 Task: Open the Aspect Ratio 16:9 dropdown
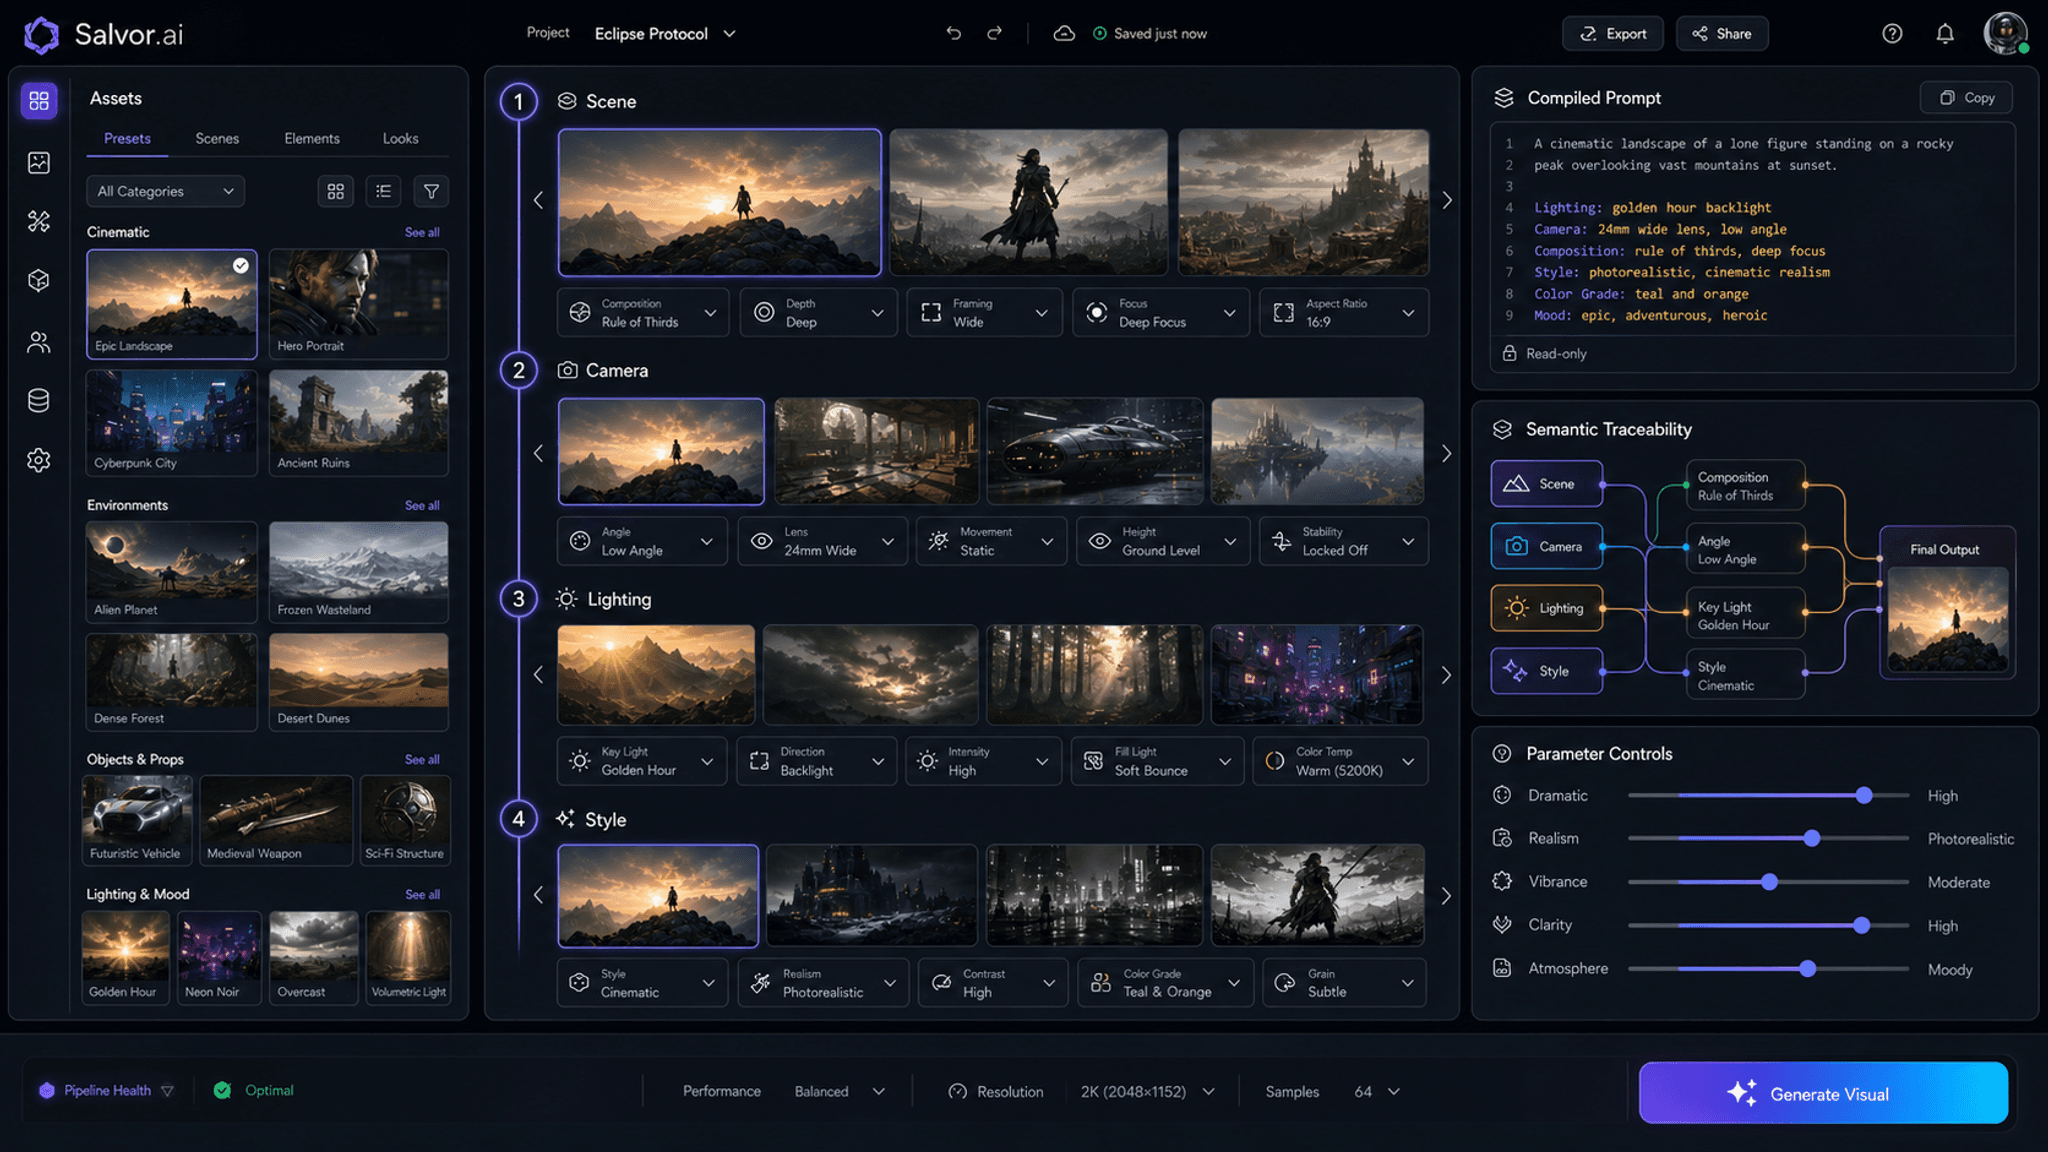coord(1343,312)
